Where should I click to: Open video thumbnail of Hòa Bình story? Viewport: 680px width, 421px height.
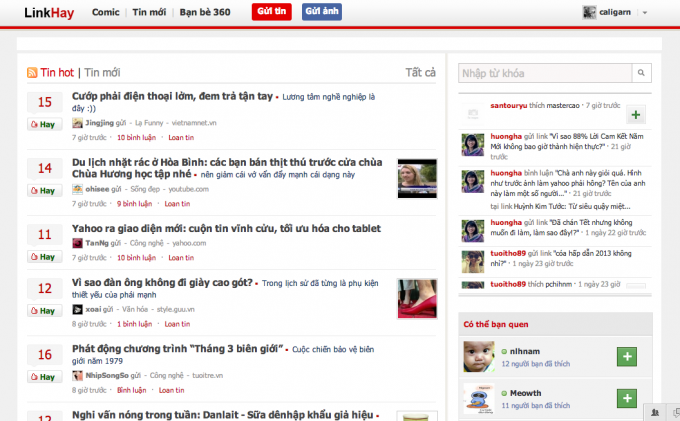click(x=417, y=179)
